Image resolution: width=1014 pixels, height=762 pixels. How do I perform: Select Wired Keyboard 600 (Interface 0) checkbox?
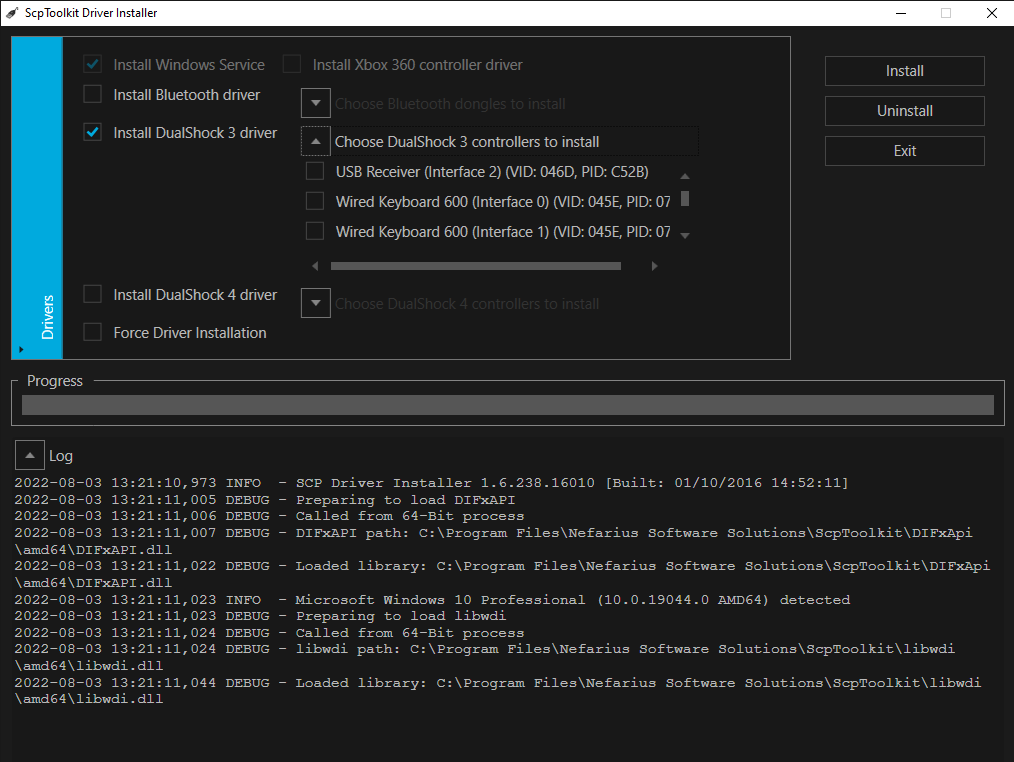[315, 201]
